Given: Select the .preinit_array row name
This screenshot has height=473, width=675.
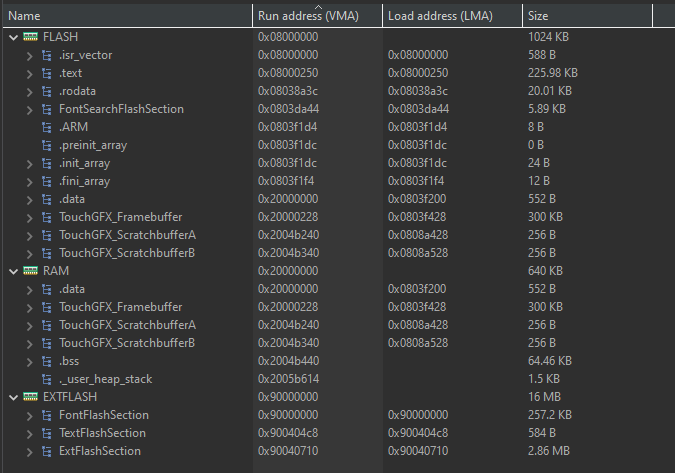Looking at the screenshot, I should pyautogui.click(x=93, y=145).
